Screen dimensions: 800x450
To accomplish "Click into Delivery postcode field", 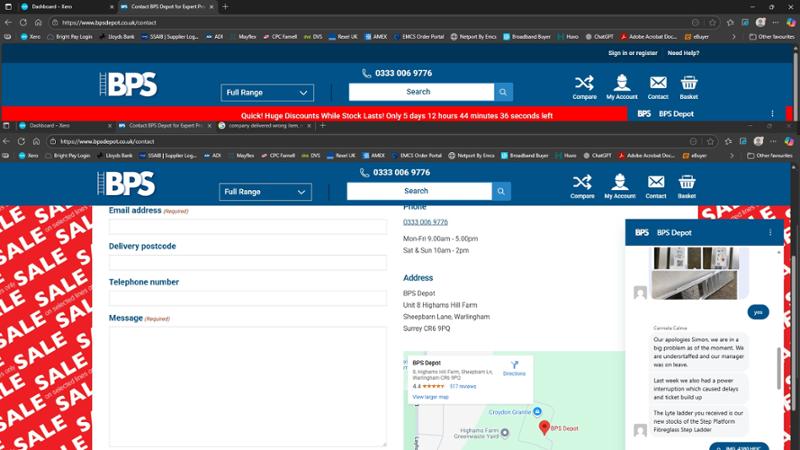I will pyautogui.click(x=247, y=262).
